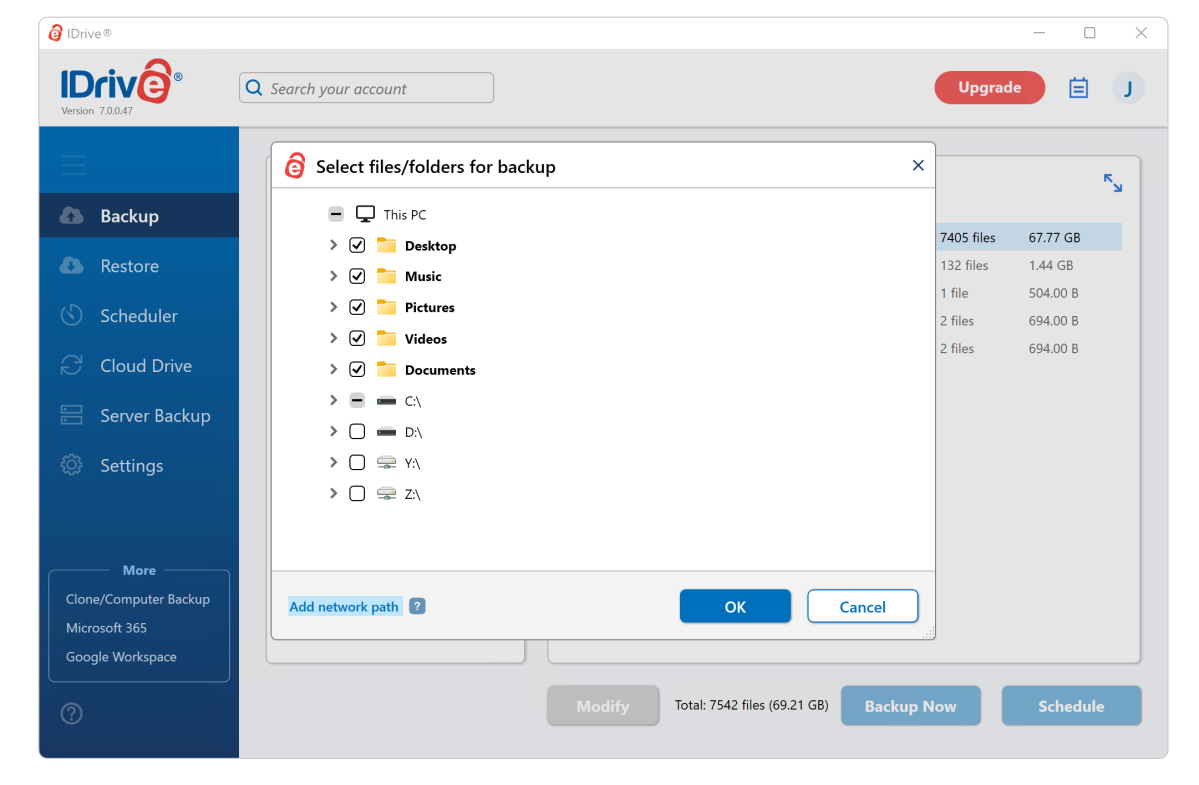The image size is (1199, 785).
Task: Toggle the C:\ drive checkbox
Action: (x=357, y=401)
